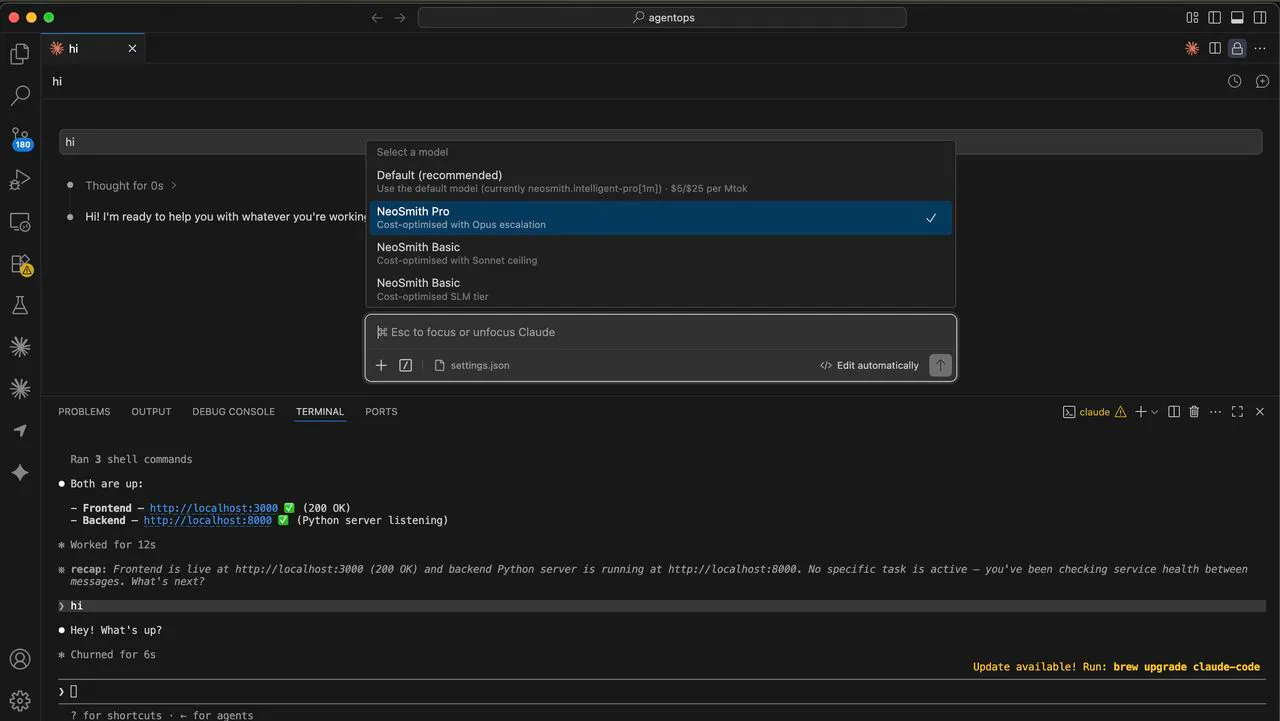Kill the terminal with trash icon
The width and height of the screenshot is (1280, 721).
coord(1194,412)
